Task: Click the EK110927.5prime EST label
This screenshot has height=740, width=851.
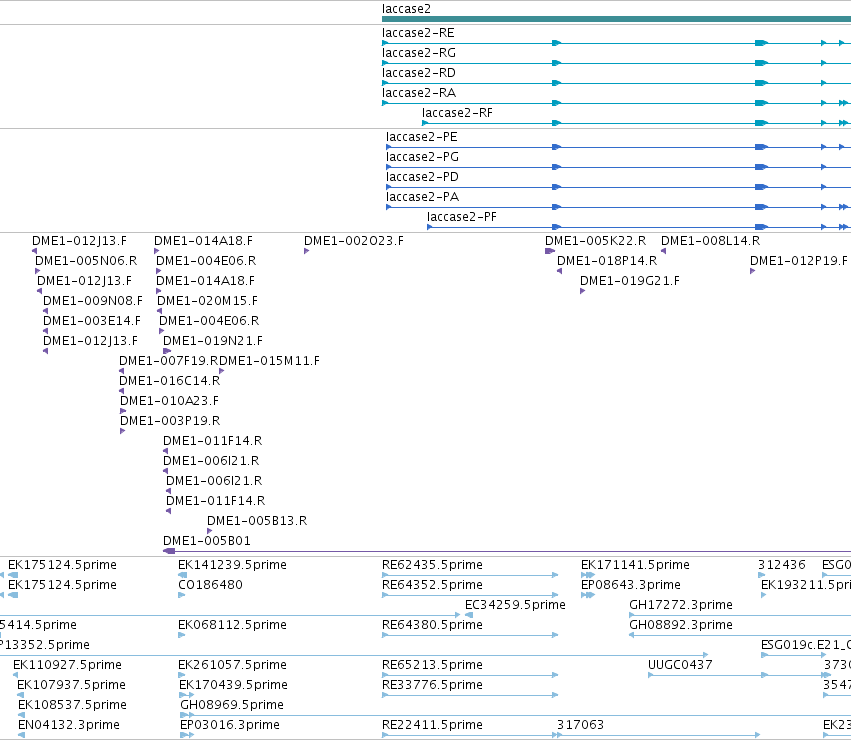Action: pos(67,666)
